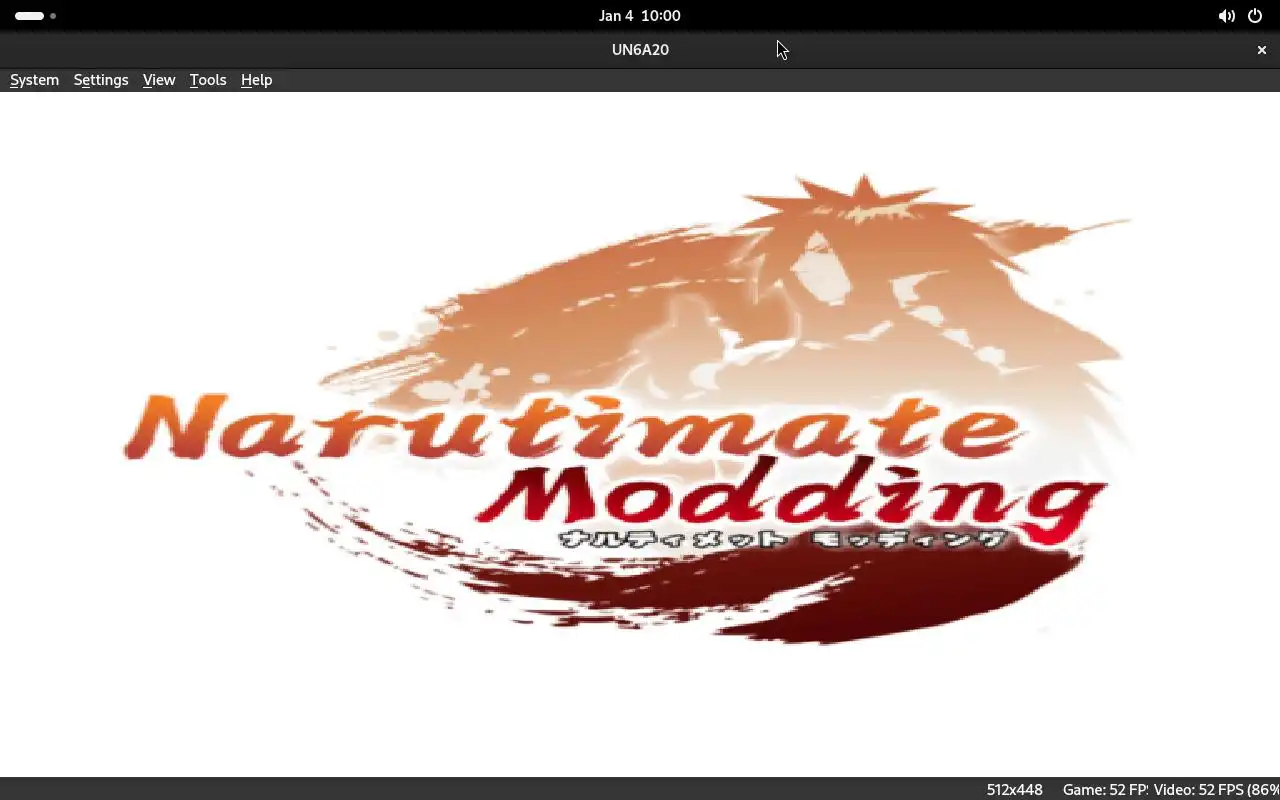This screenshot has height=800, width=1280.
Task: Open the System menu
Action: 34,80
